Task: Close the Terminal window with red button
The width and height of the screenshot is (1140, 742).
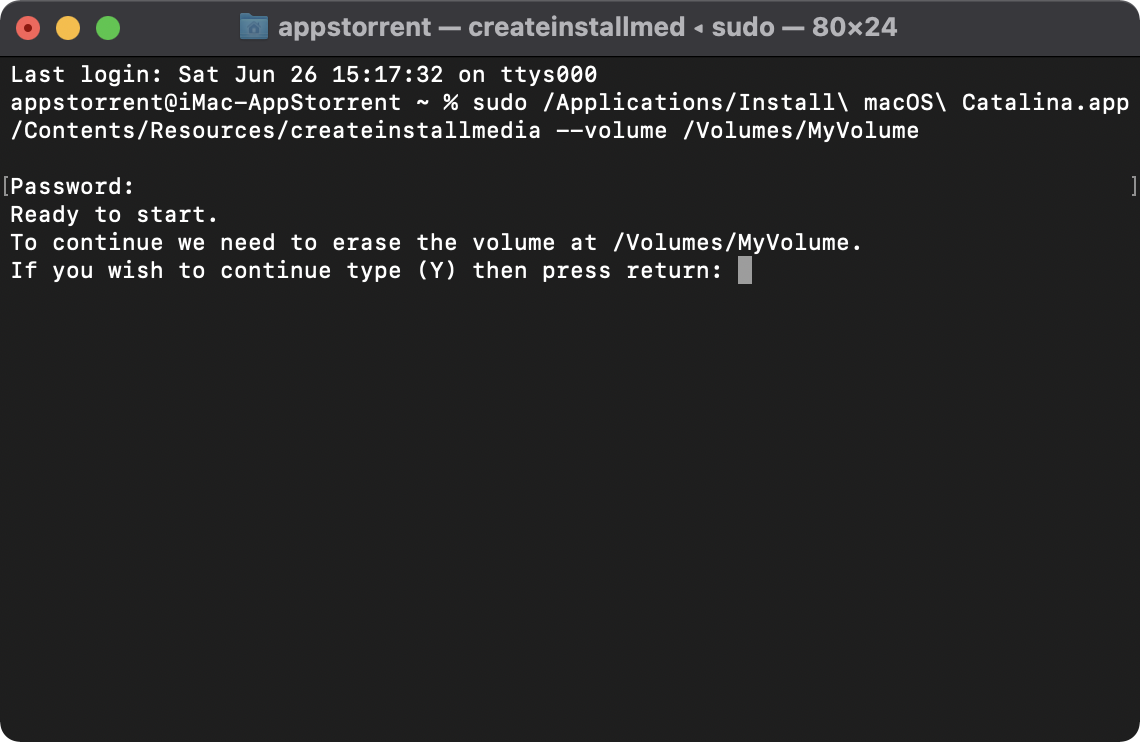Action: (x=28, y=28)
